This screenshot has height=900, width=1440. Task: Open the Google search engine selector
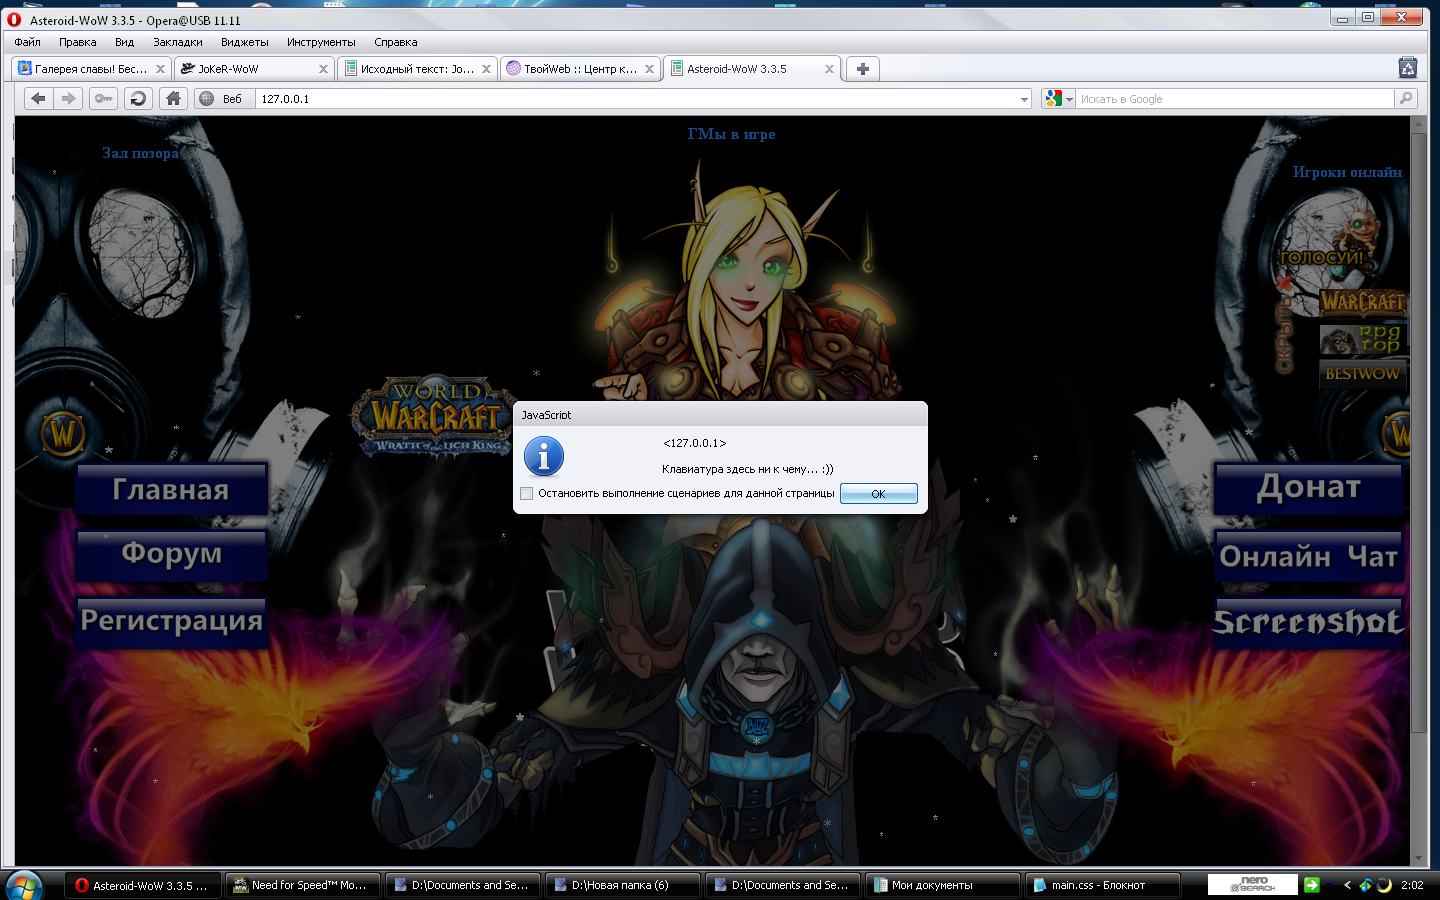(1058, 98)
